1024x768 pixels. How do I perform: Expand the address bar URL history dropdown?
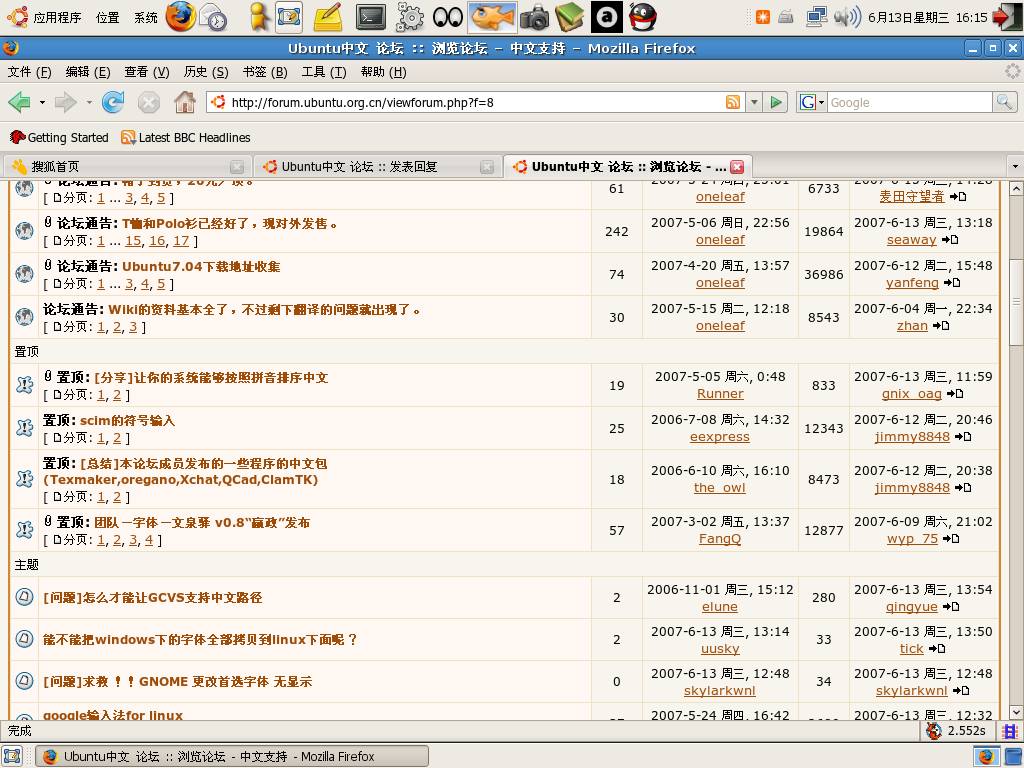(x=754, y=102)
